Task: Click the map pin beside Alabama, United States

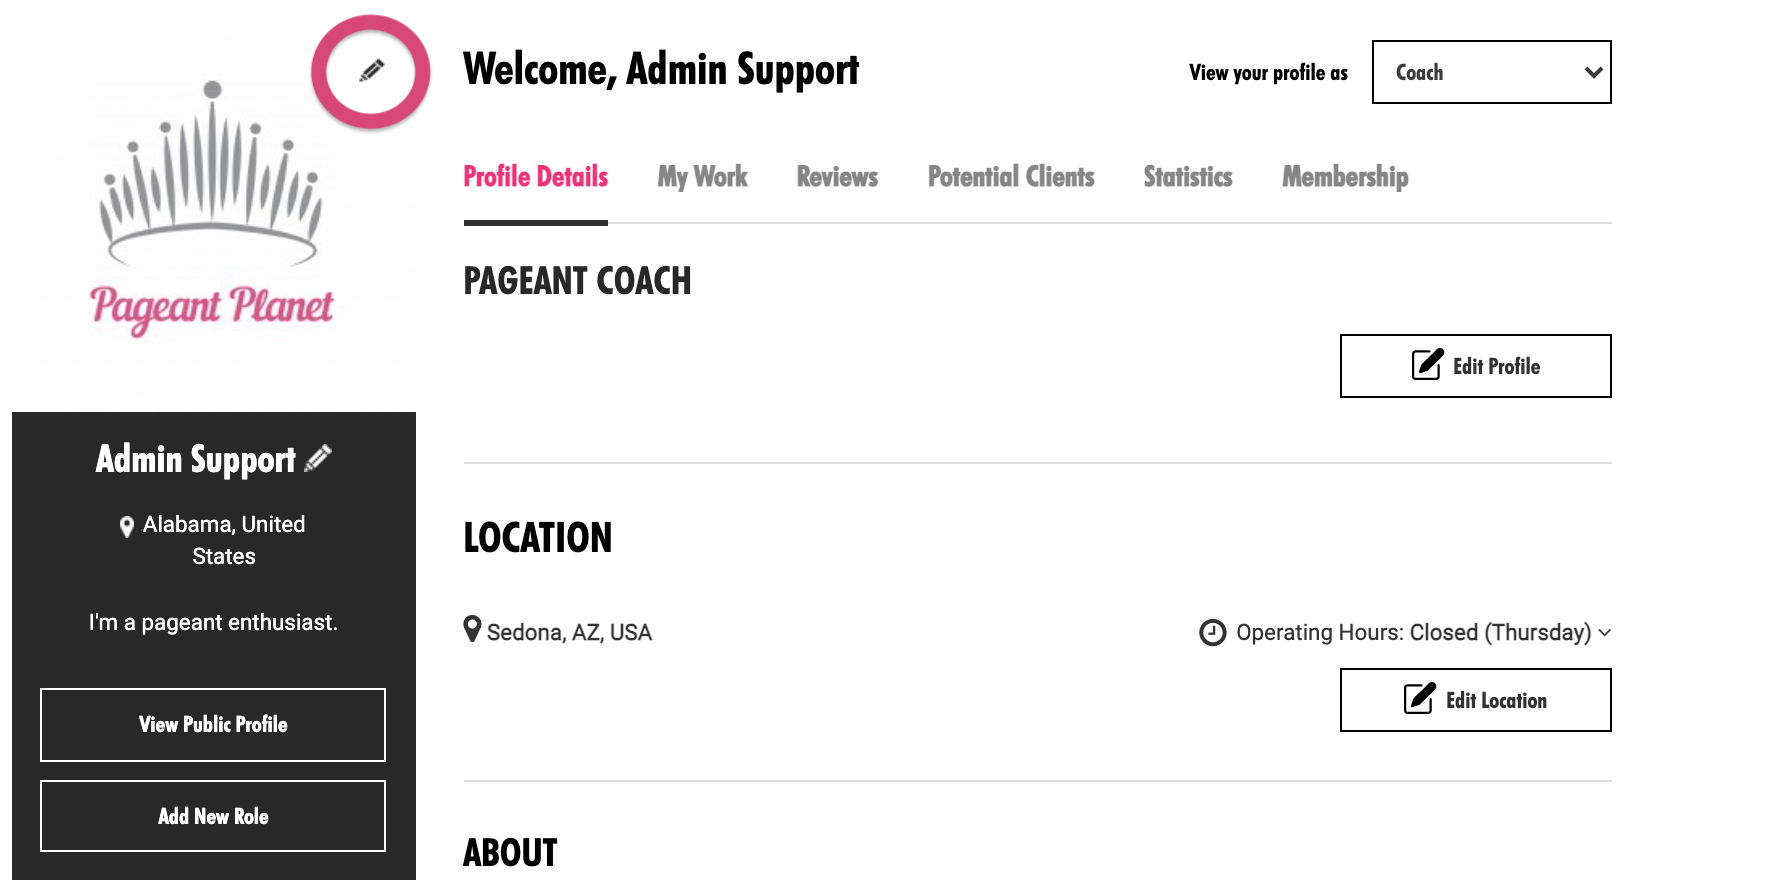Action: point(127,527)
